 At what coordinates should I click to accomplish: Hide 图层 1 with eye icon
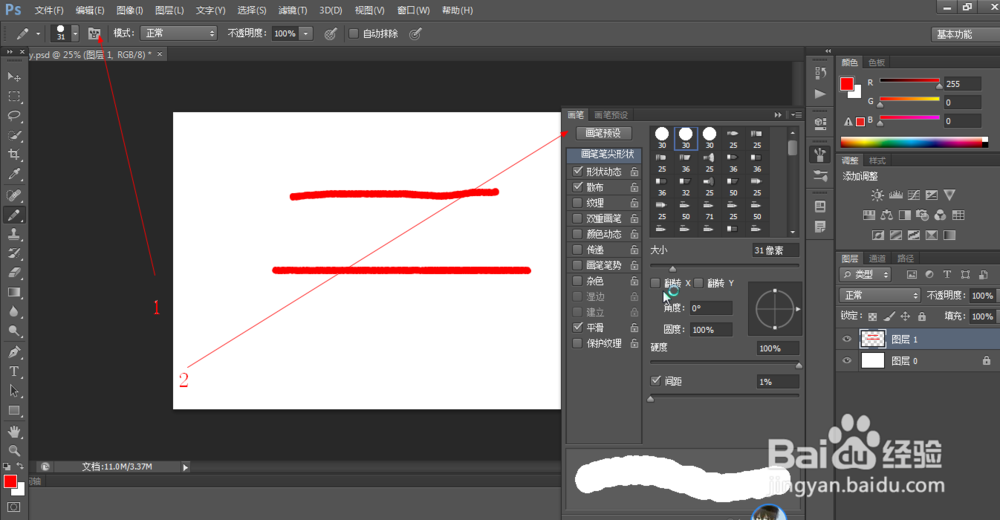(847, 339)
